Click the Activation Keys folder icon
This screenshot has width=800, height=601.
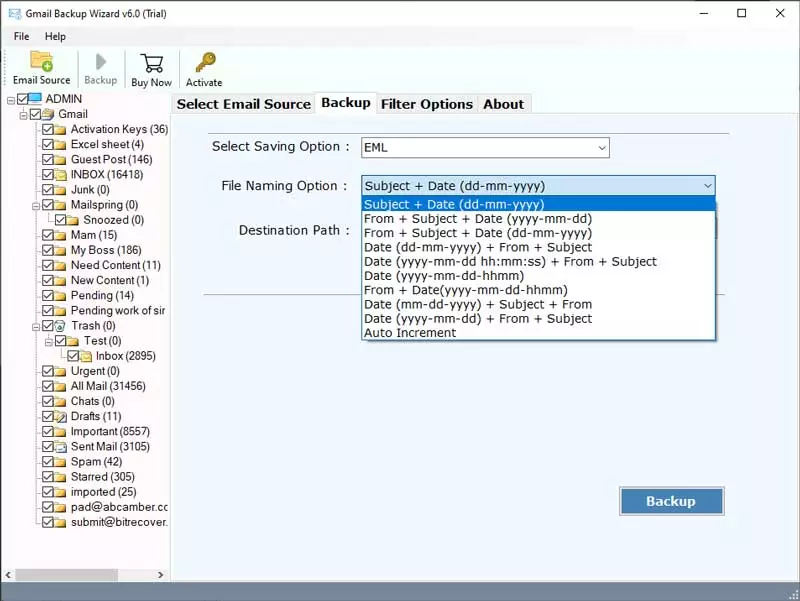(60, 130)
